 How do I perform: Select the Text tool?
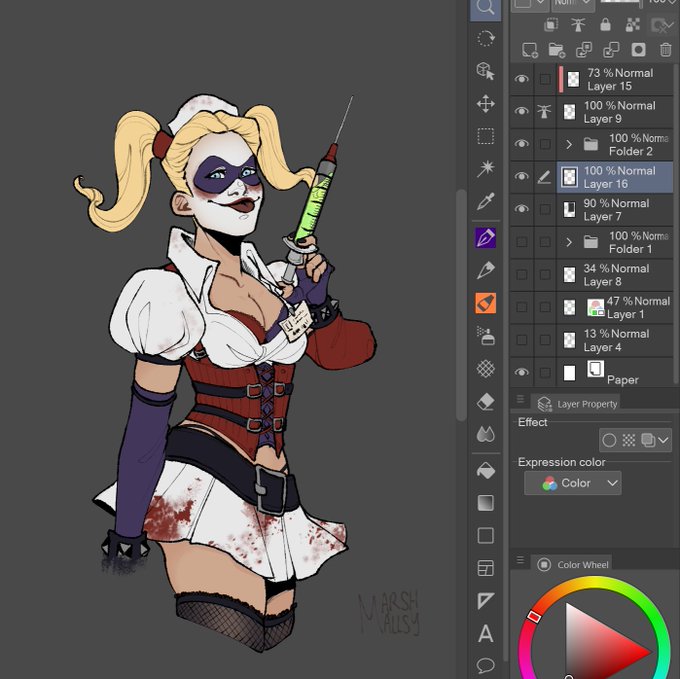485,633
